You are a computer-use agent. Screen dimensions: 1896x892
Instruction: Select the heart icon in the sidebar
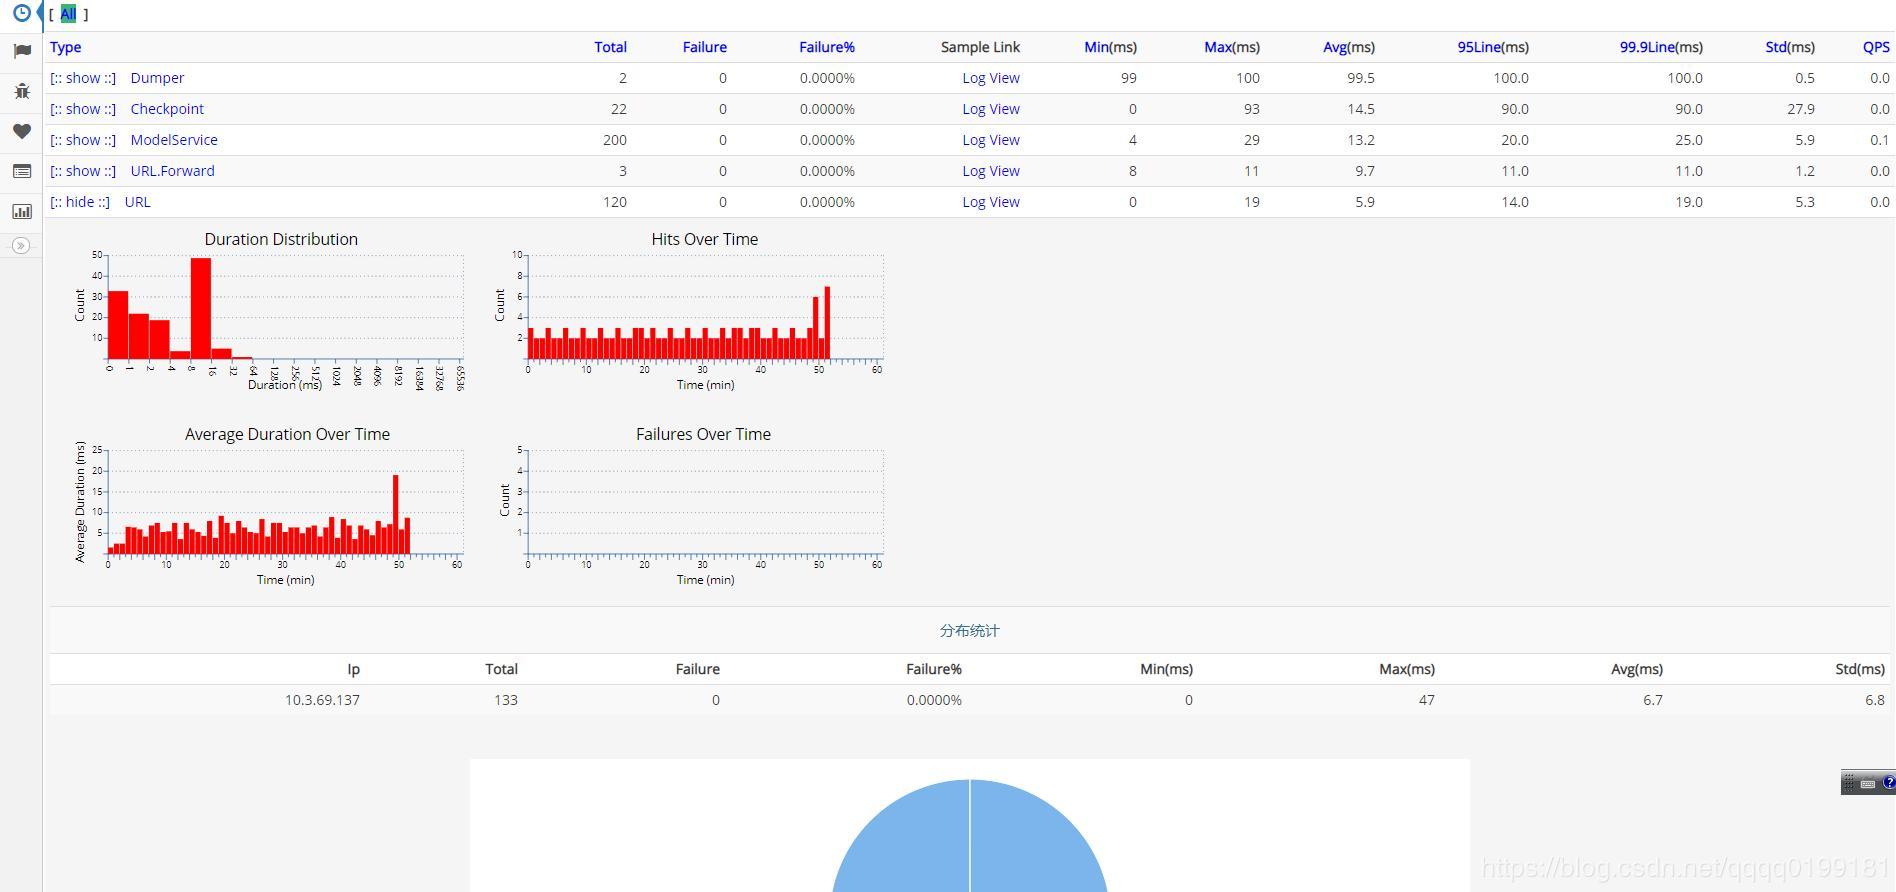(22, 131)
